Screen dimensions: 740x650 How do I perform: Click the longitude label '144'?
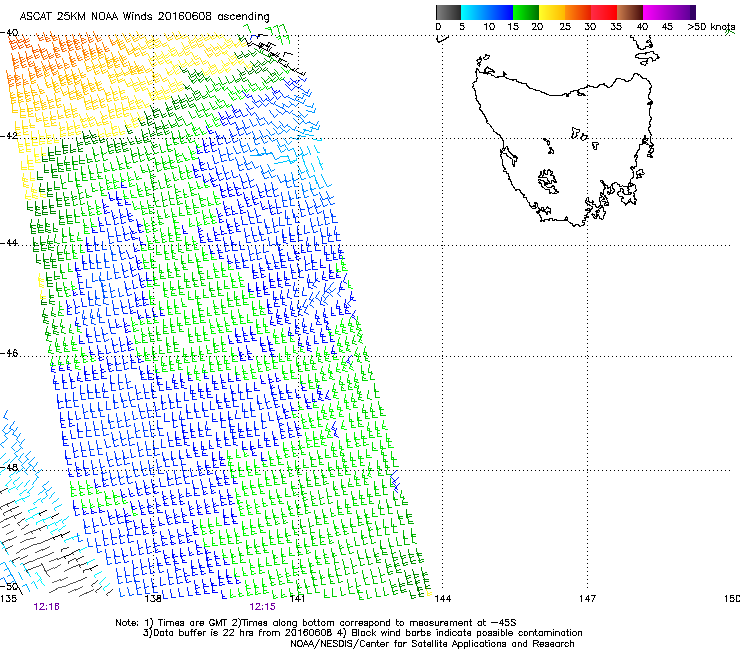point(443,599)
